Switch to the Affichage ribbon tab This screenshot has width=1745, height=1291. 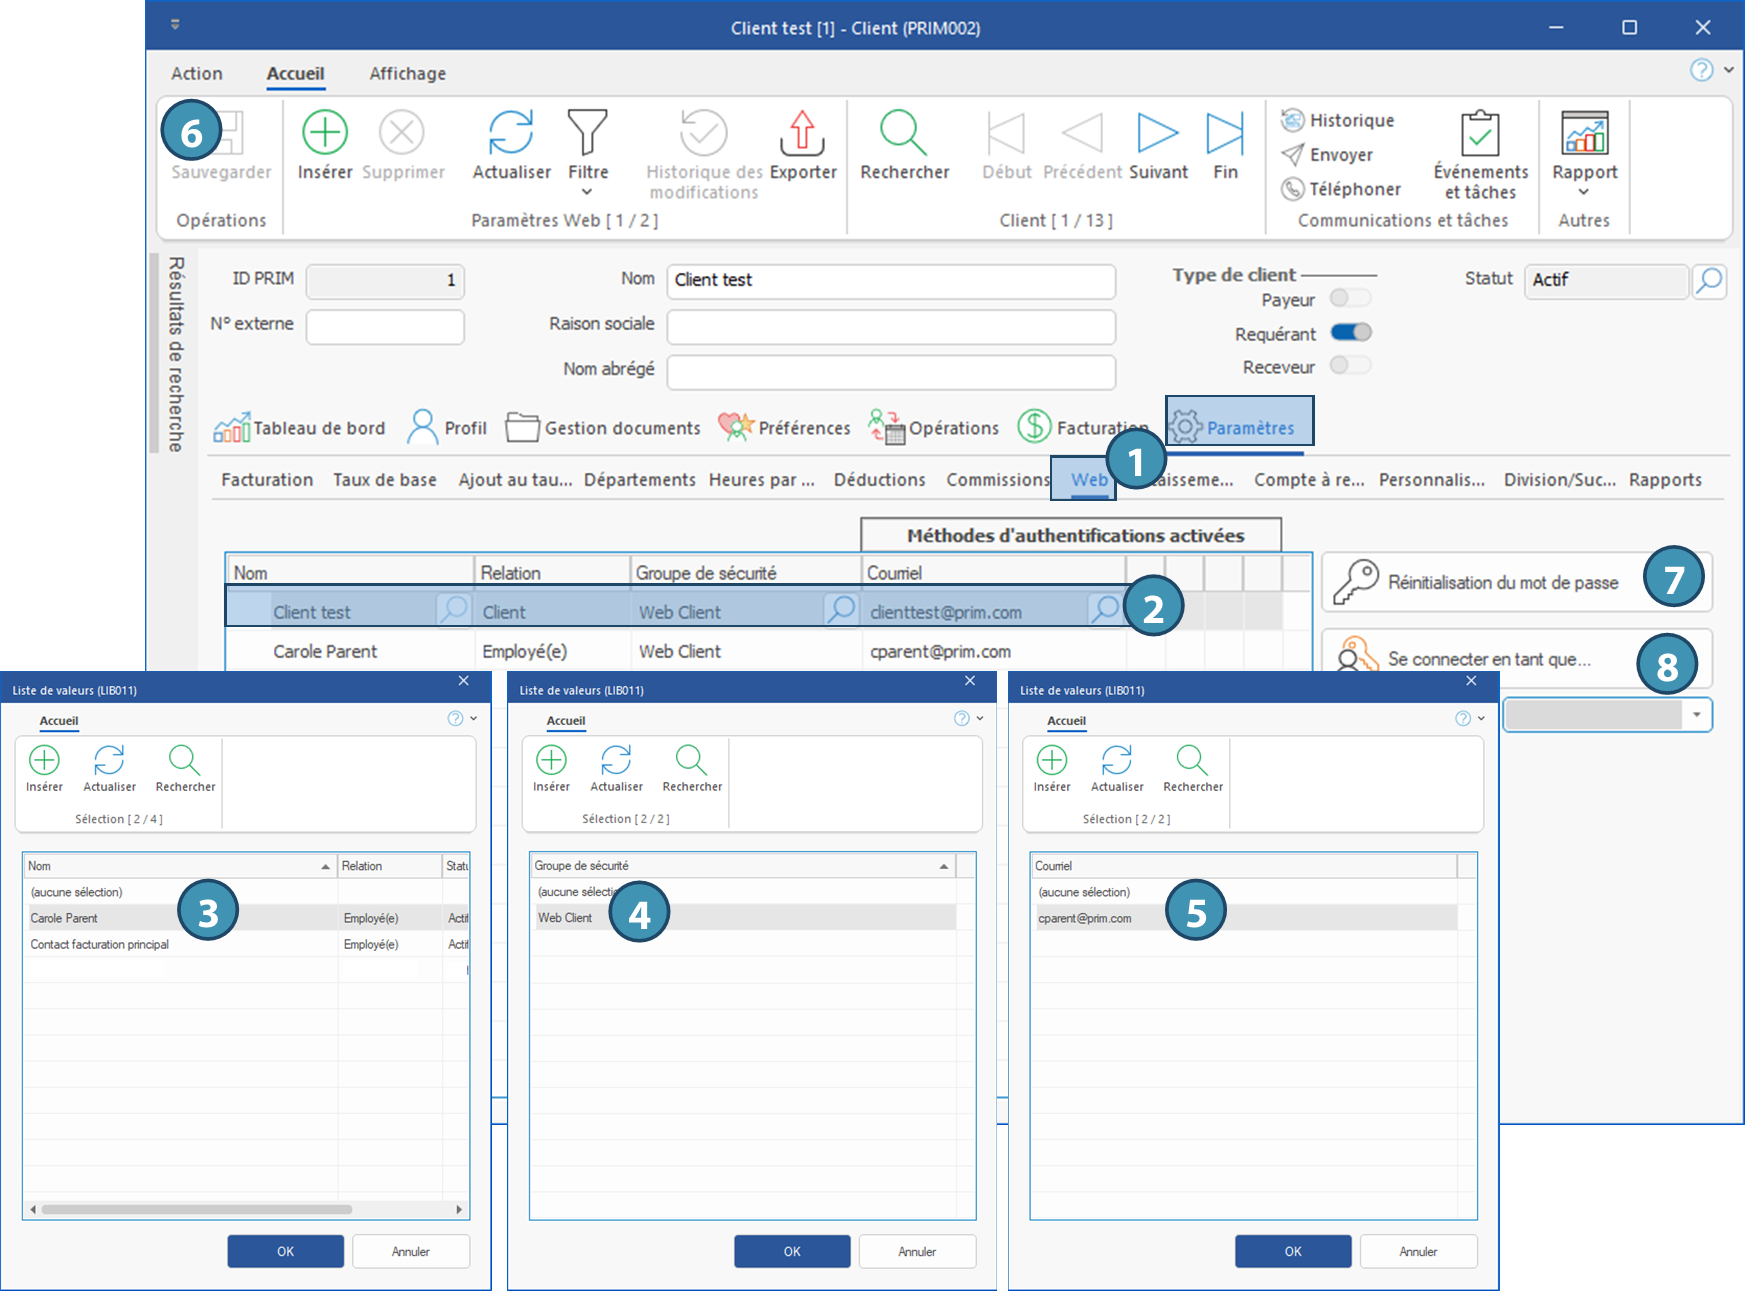click(x=407, y=74)
